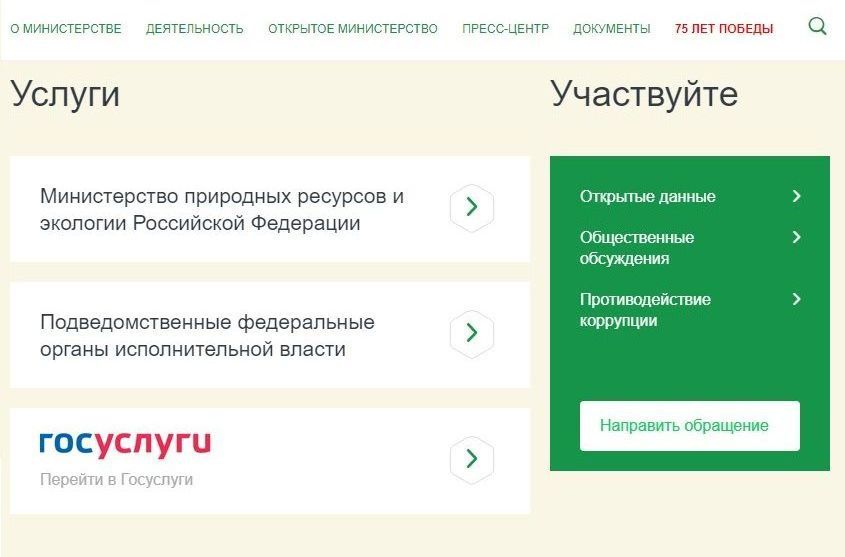The image size is (845, 557).
Task: Expand the Общественные обсуждения chevron
Action: (796, 237)
